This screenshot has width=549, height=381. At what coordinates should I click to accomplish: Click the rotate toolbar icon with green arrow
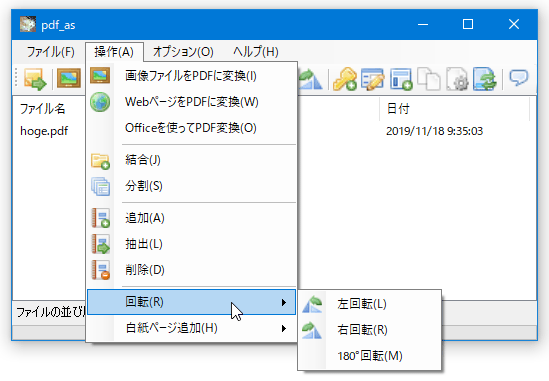tap(311, 79)
